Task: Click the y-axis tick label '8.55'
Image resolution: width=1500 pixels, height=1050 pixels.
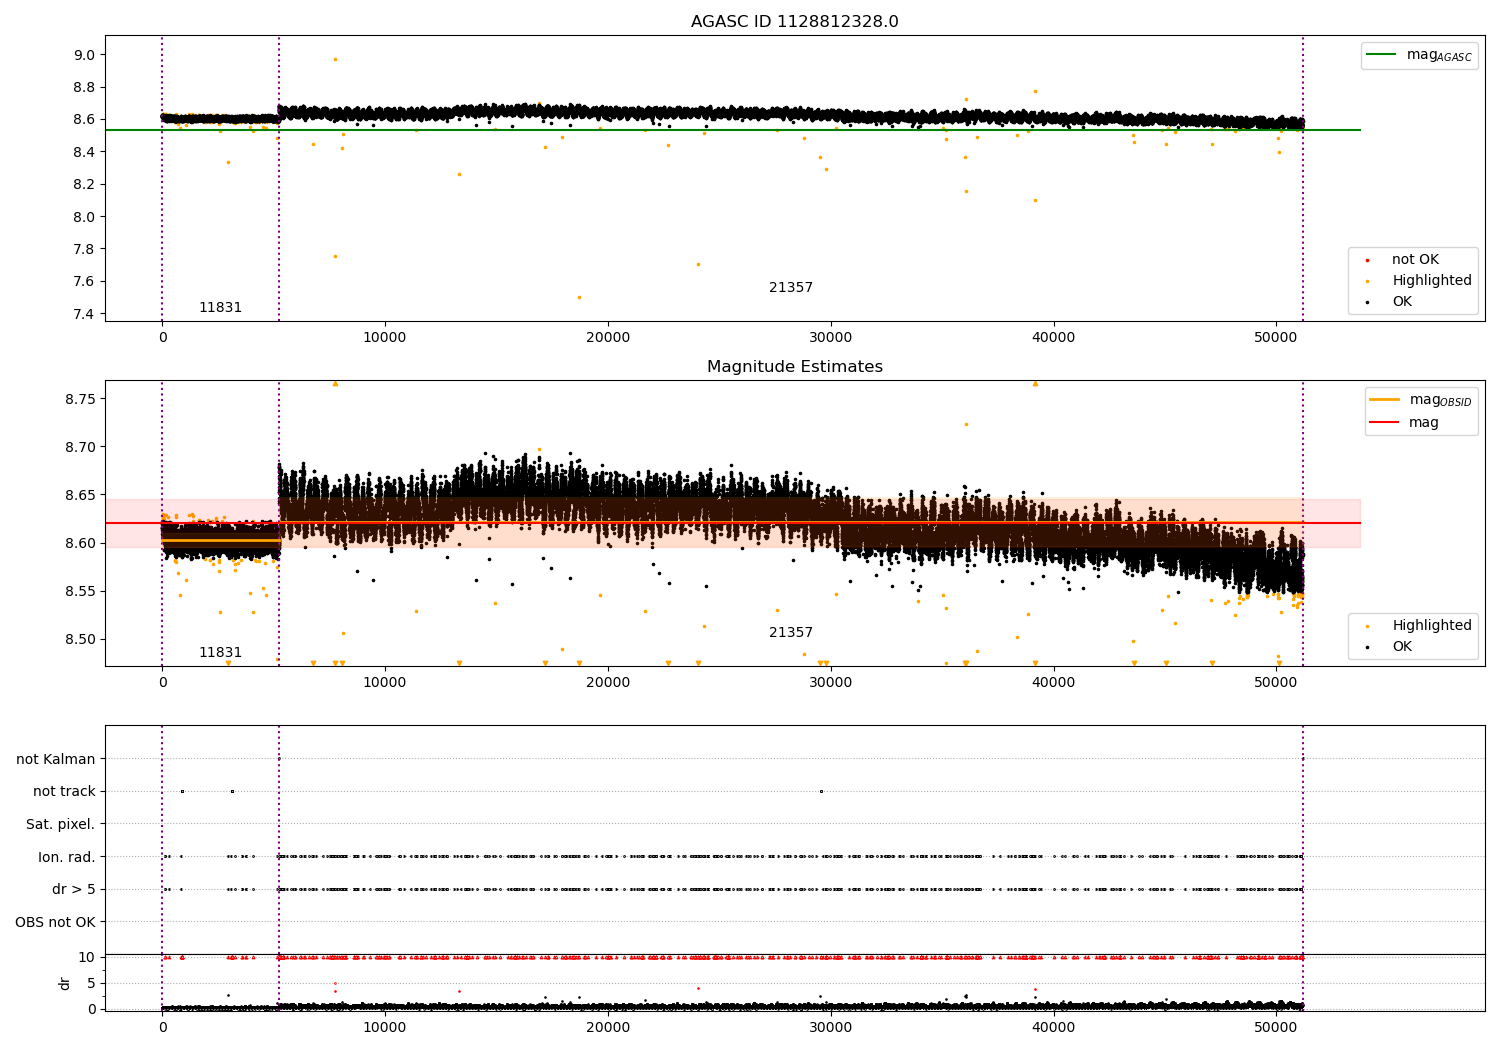Action: tap(80, 592)
